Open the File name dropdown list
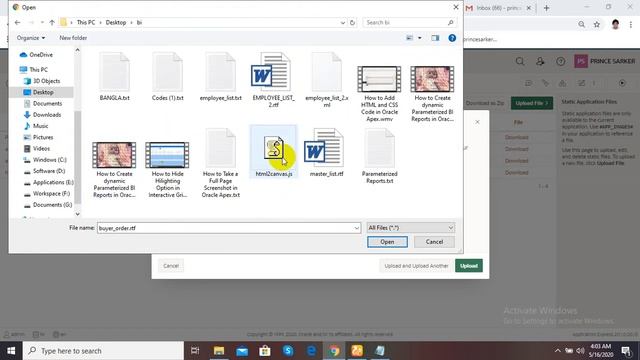Viewport: 640px width, 360px height. tap(357, 228)
